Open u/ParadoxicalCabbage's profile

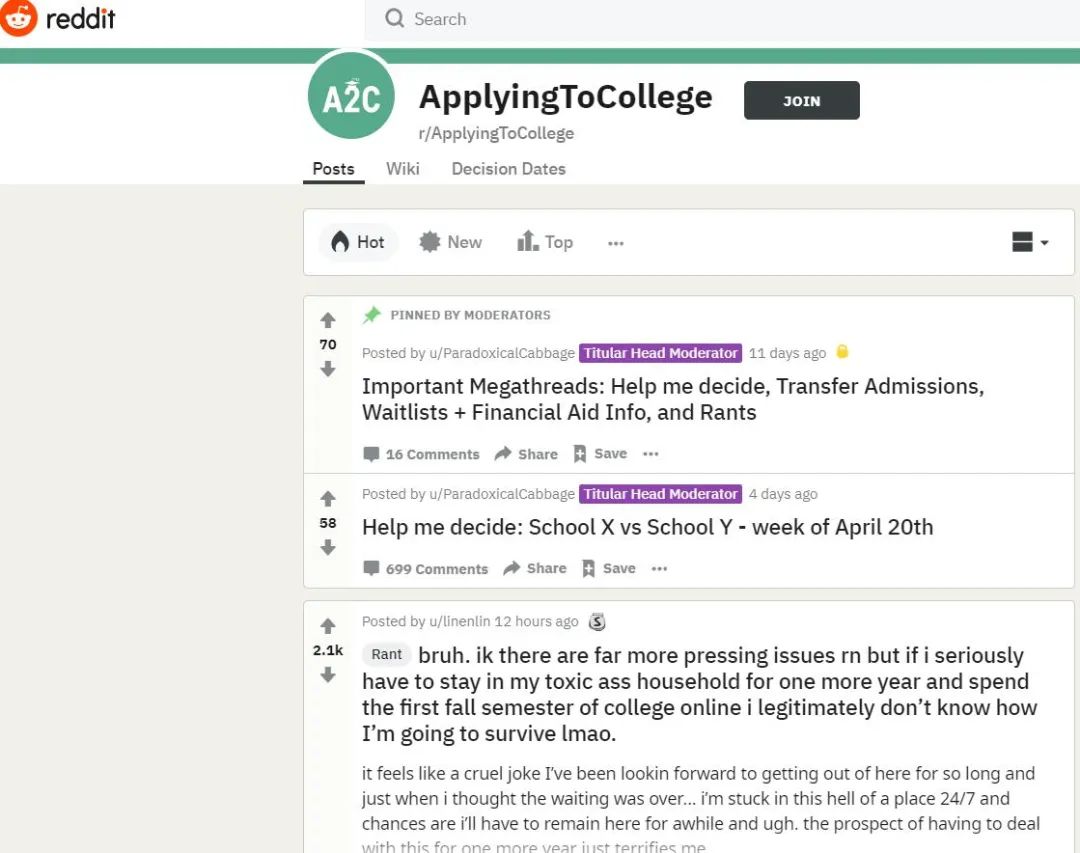point(498,353)
